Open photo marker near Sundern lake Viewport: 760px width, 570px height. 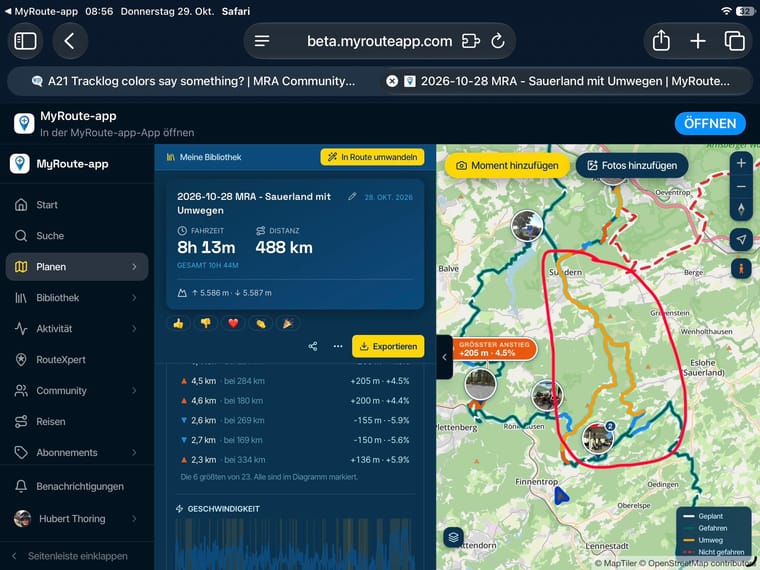pyautogui.click(x=527, y=226)
